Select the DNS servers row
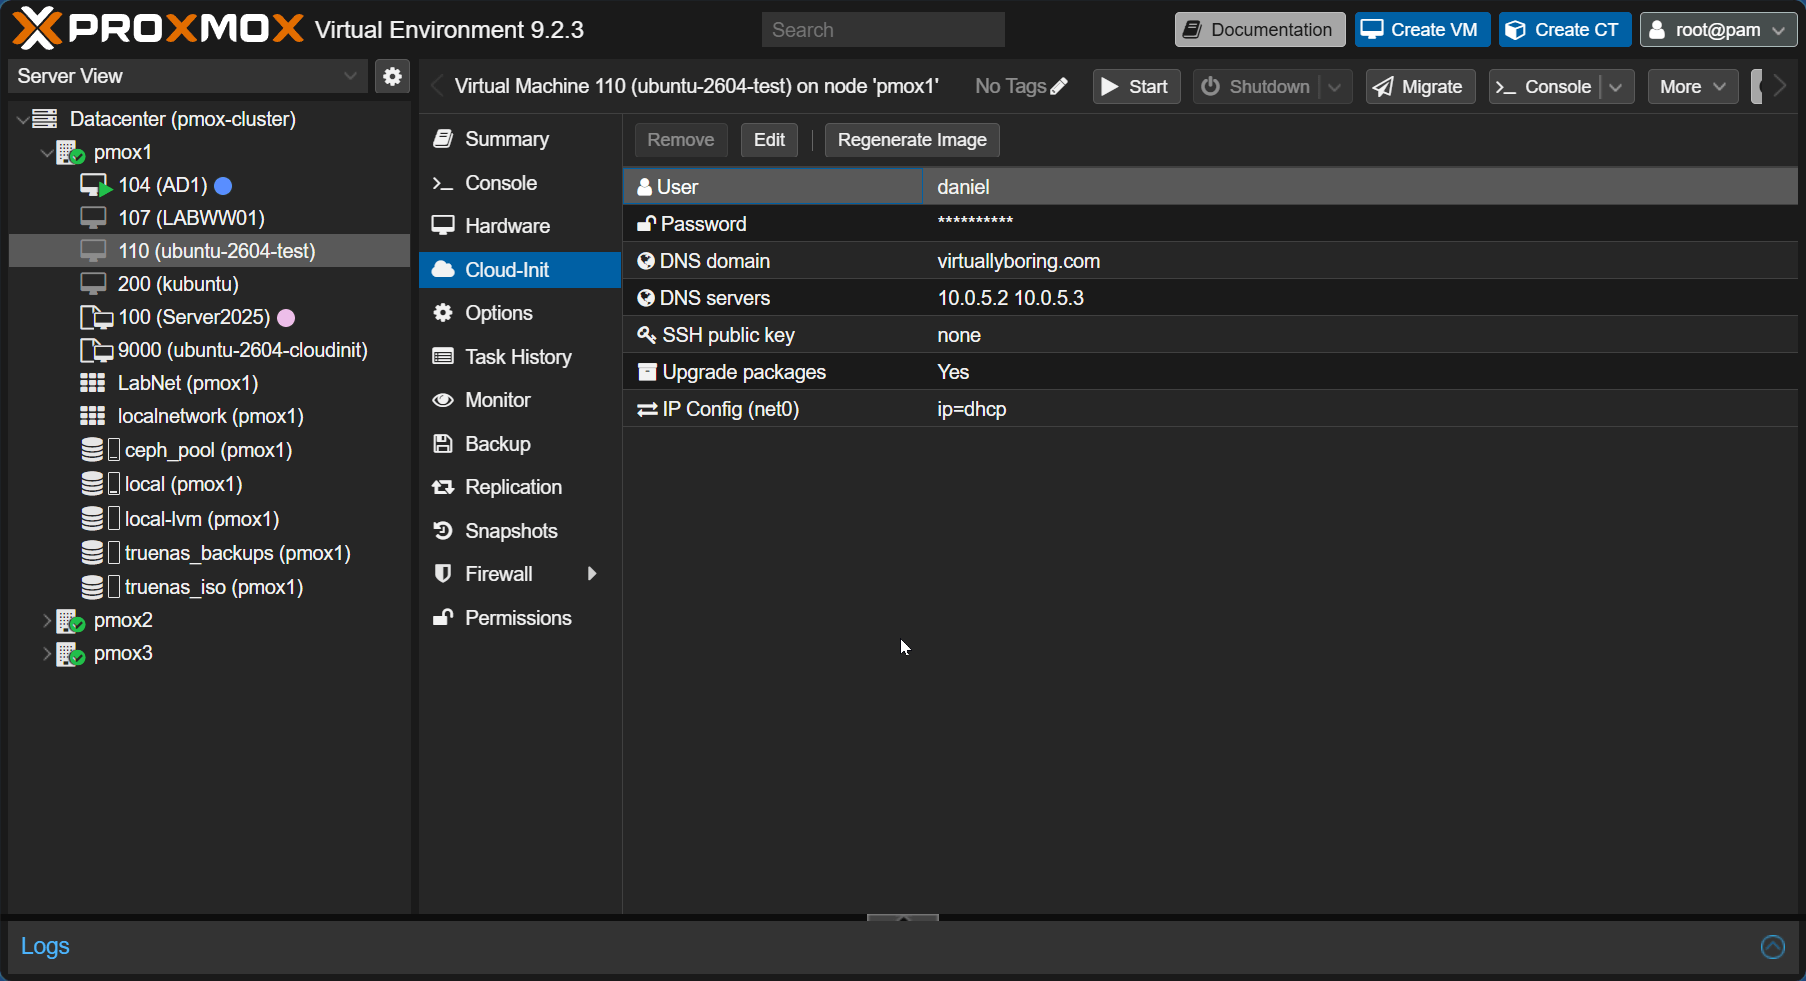The height and width of the screenshot is (981, 1806). (x=1210, y=298)
